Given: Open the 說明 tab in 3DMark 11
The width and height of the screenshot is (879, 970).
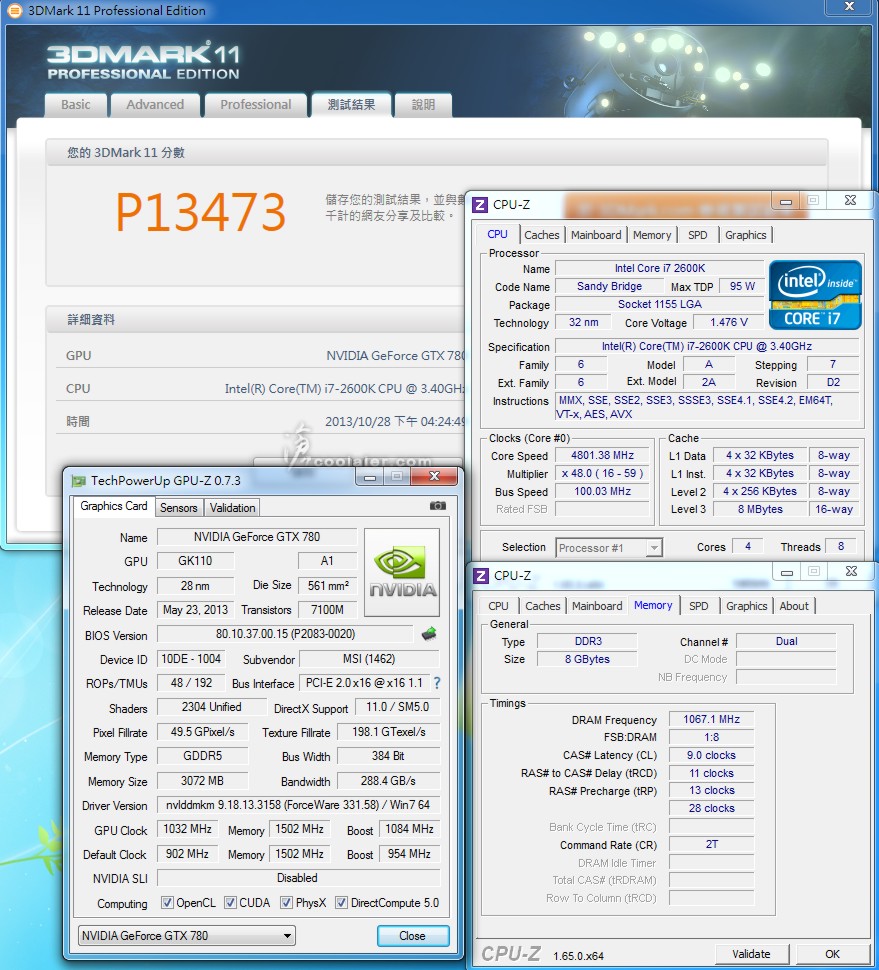Looking at the screenshot, I should (423, 105).
